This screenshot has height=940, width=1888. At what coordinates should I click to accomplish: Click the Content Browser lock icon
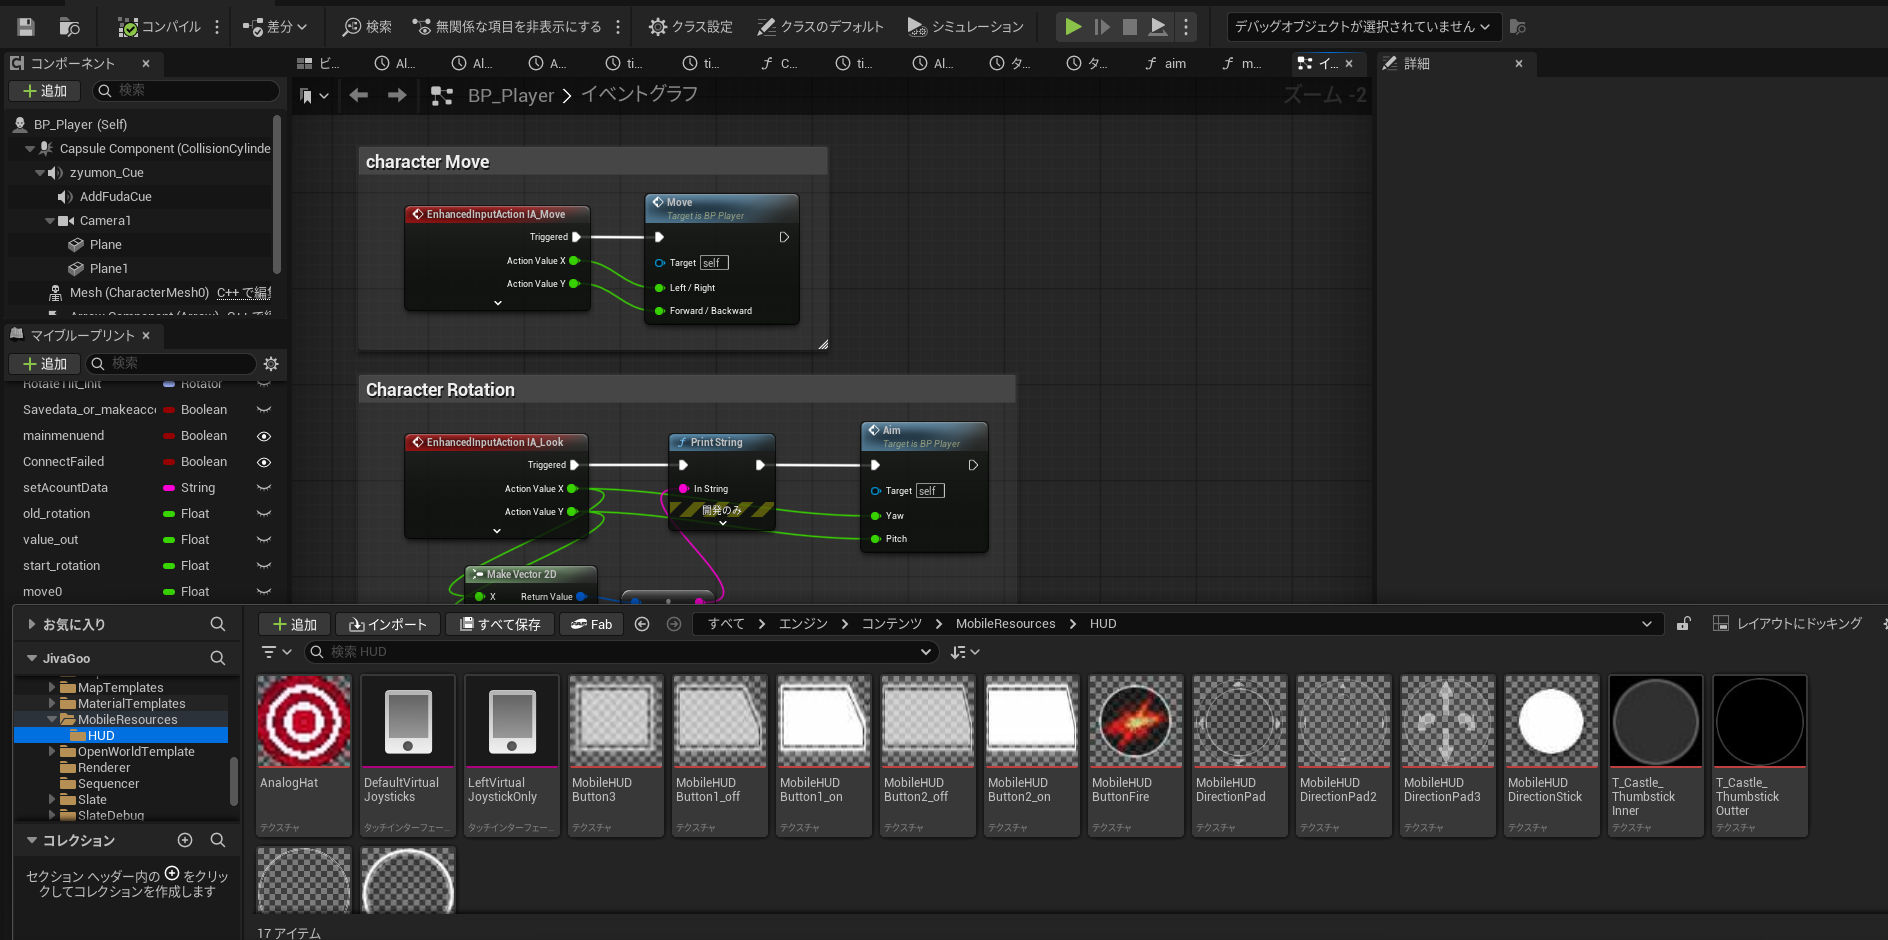coord(1683,624)
